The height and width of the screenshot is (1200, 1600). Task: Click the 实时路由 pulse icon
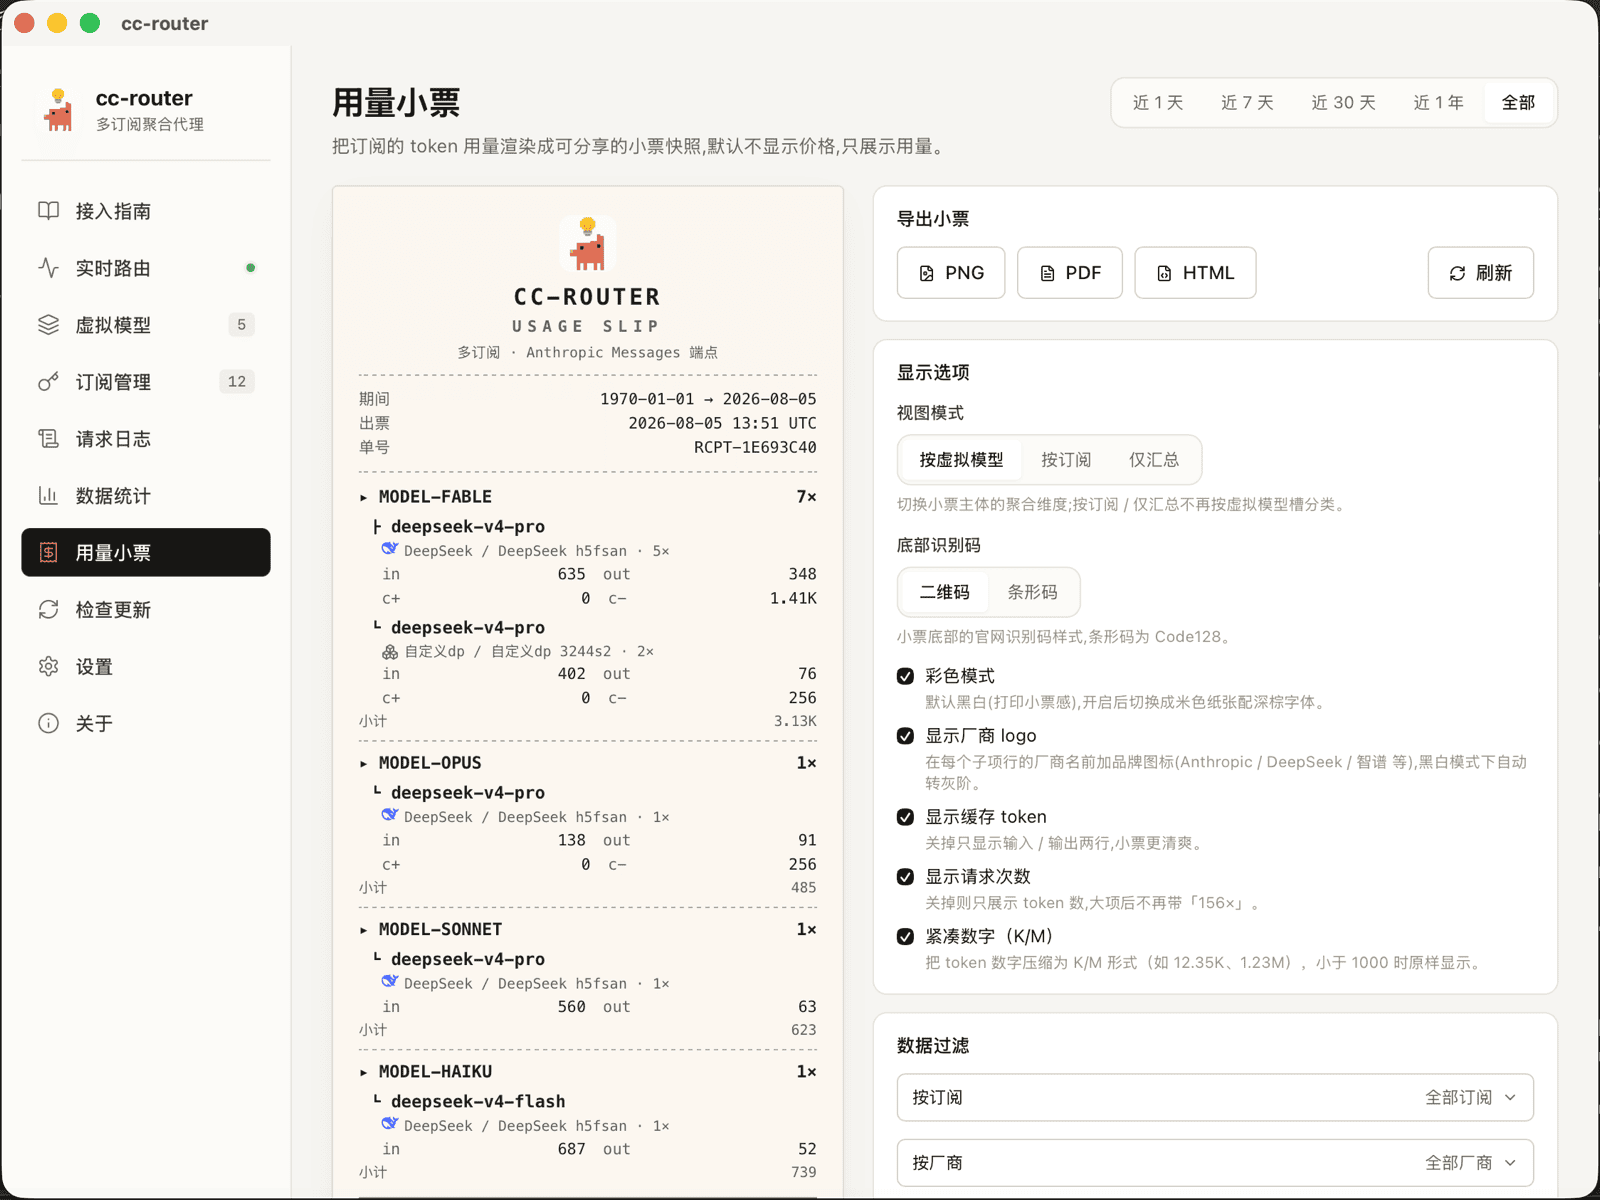tap(48, 268)
